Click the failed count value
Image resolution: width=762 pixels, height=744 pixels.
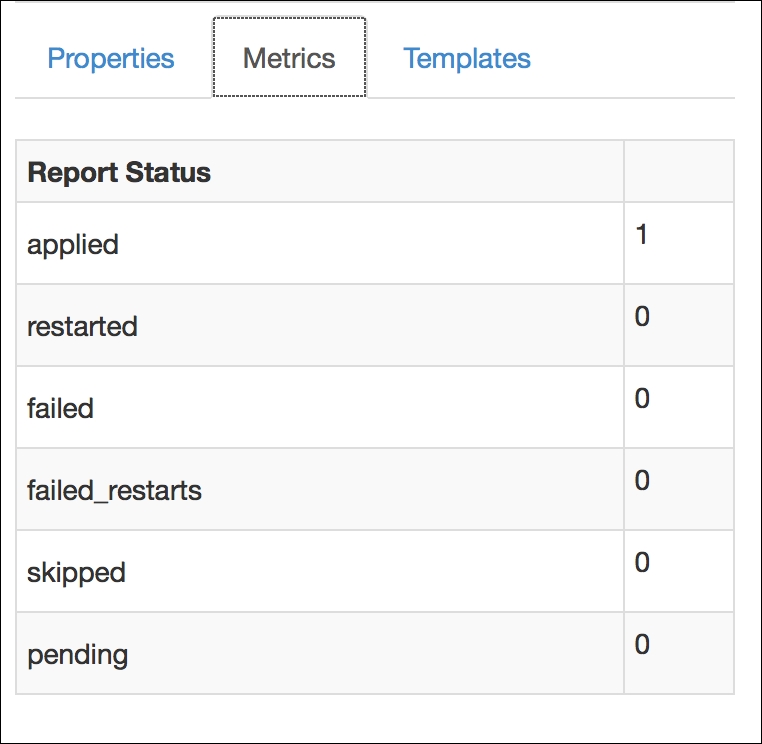point(642,399)
